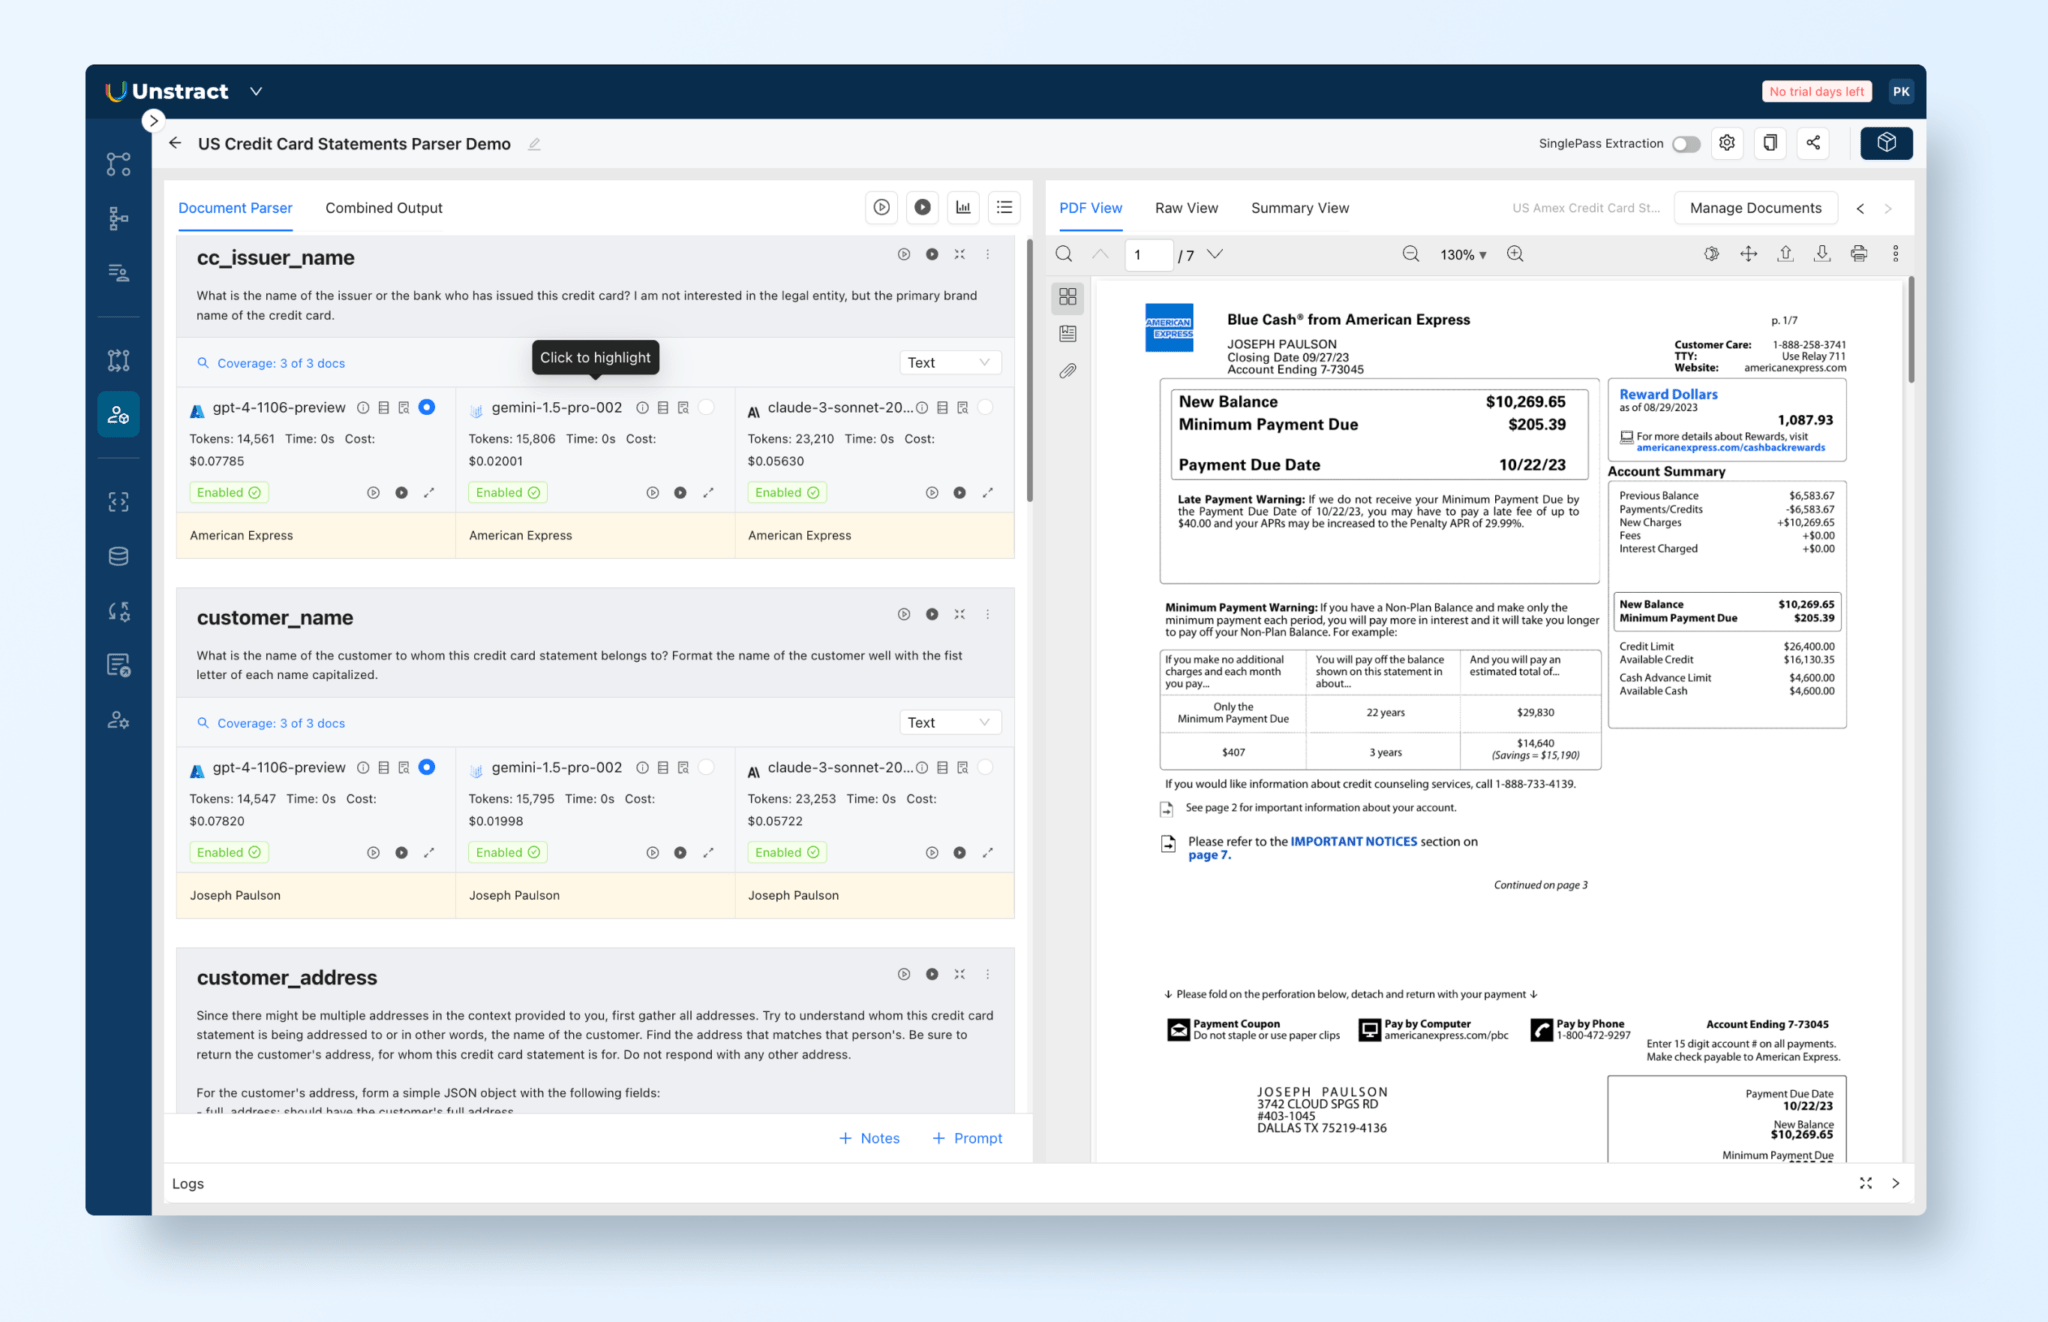Click the add Prompt link
Image resolution: width=2048 pixels, height=1322 pixels.
(x=967, y=1138)
